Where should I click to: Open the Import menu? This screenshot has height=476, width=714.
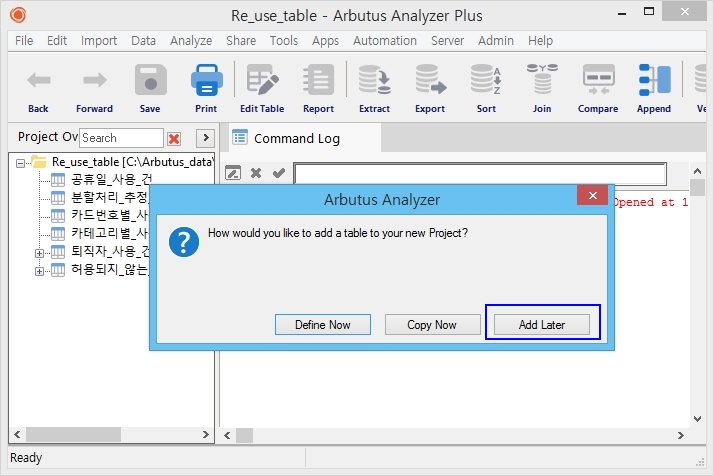coord(99,41)
